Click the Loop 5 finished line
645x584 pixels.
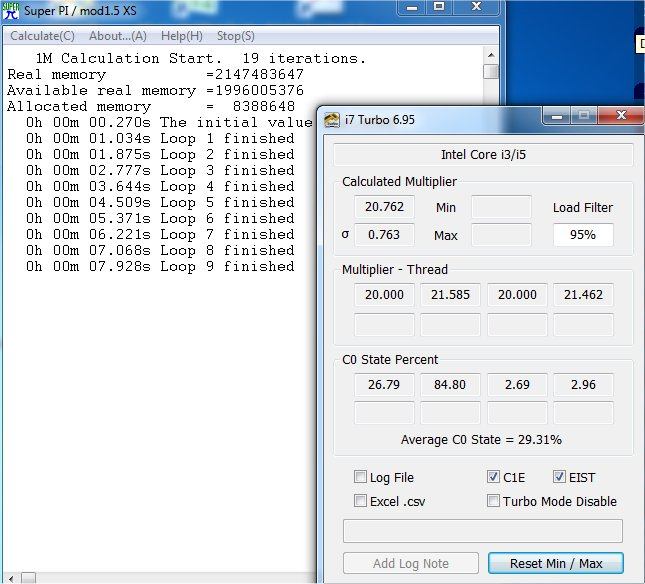[x=160, y=202]
